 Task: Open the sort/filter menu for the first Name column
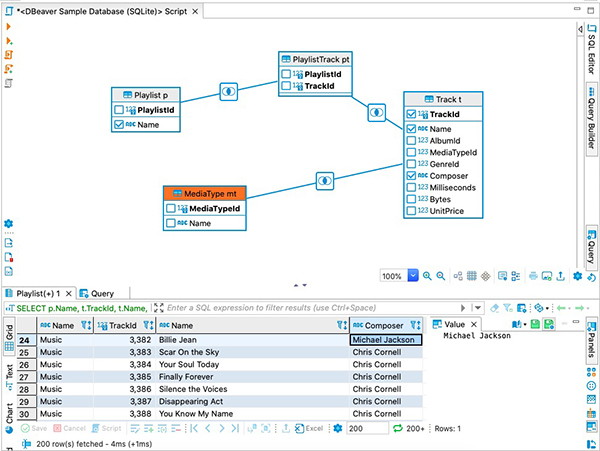tap(86, 326)
